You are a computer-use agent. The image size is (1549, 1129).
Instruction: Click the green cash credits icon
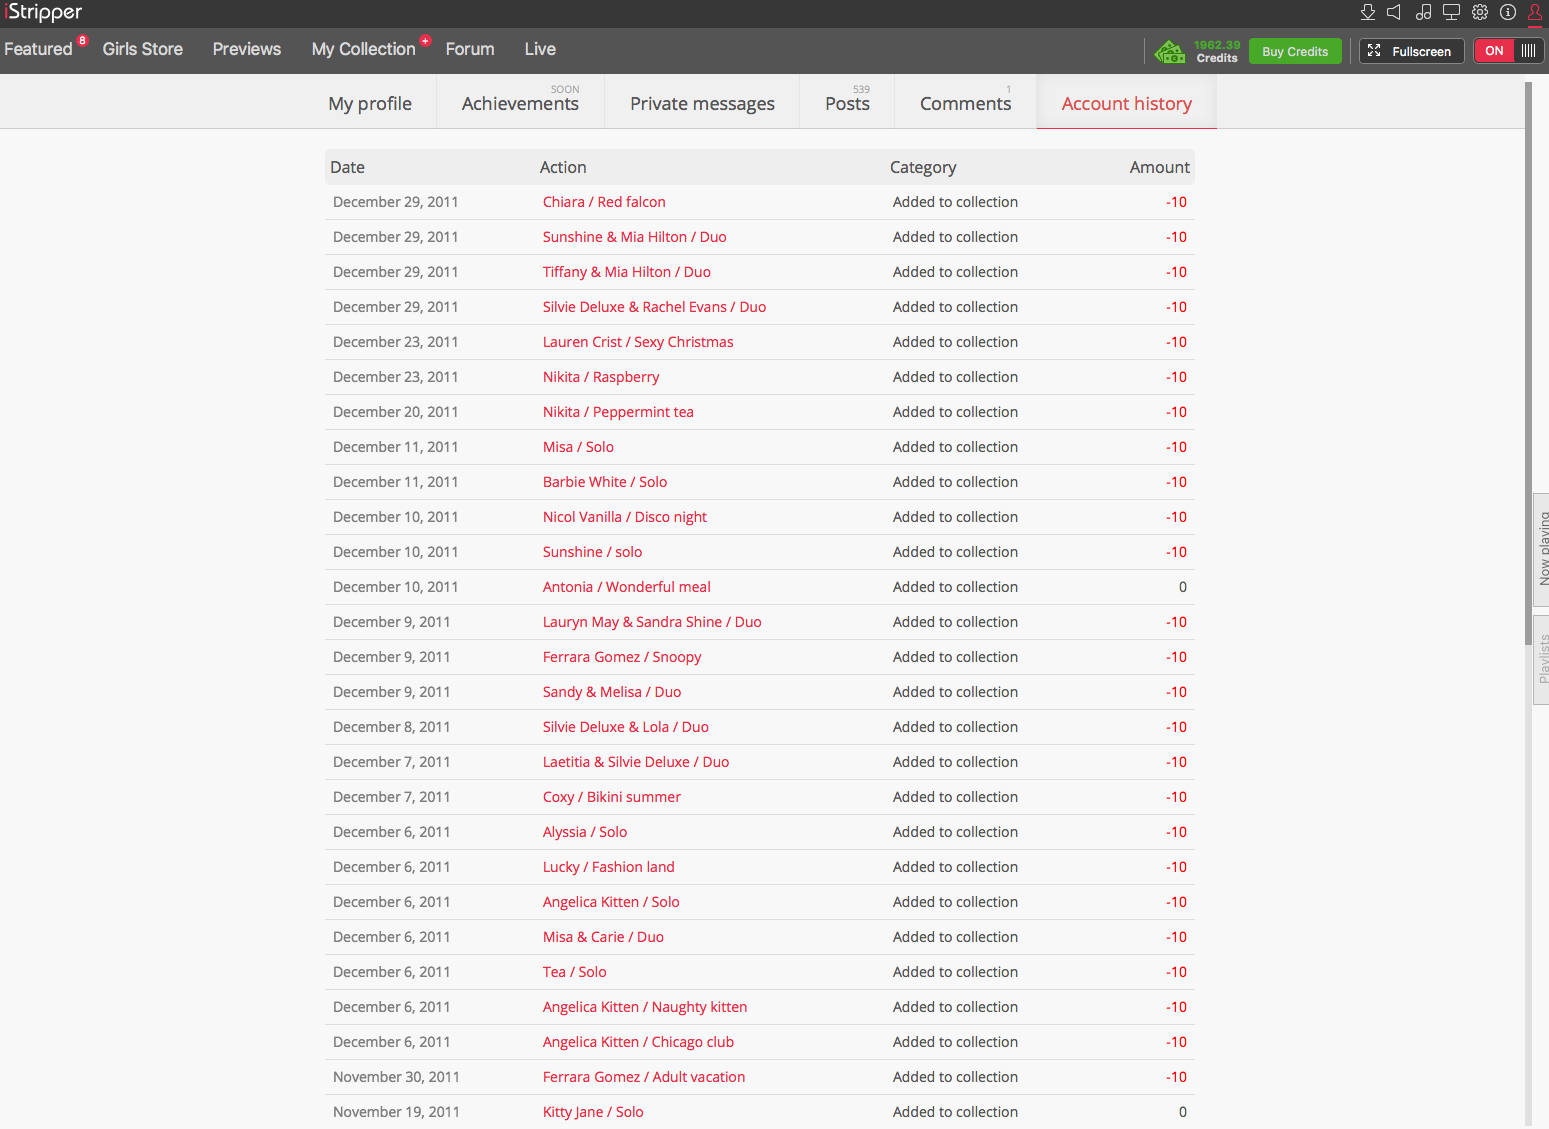pyautogui.click(x=1169, y=51)
